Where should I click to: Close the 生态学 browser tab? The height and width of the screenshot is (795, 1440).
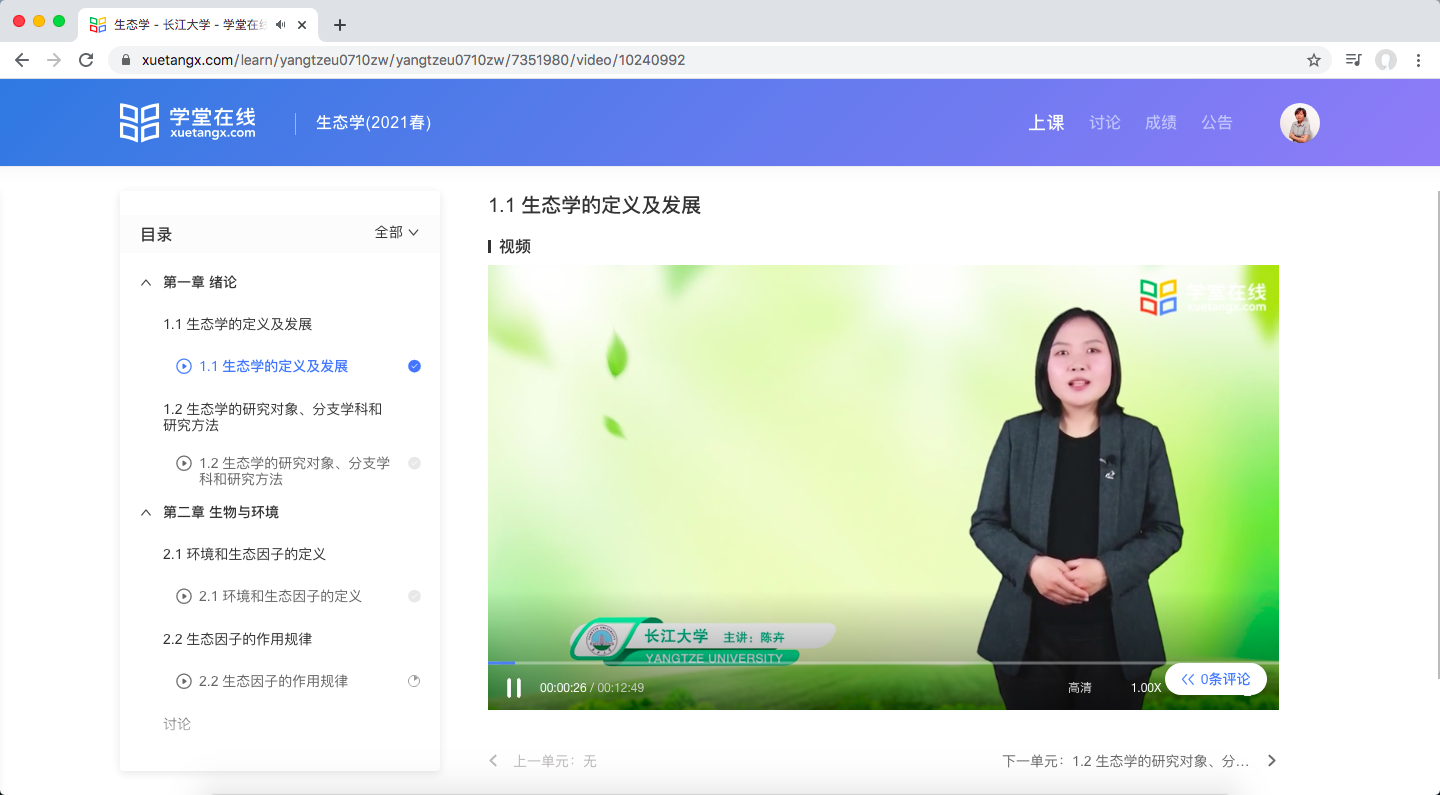click(302, 24)
